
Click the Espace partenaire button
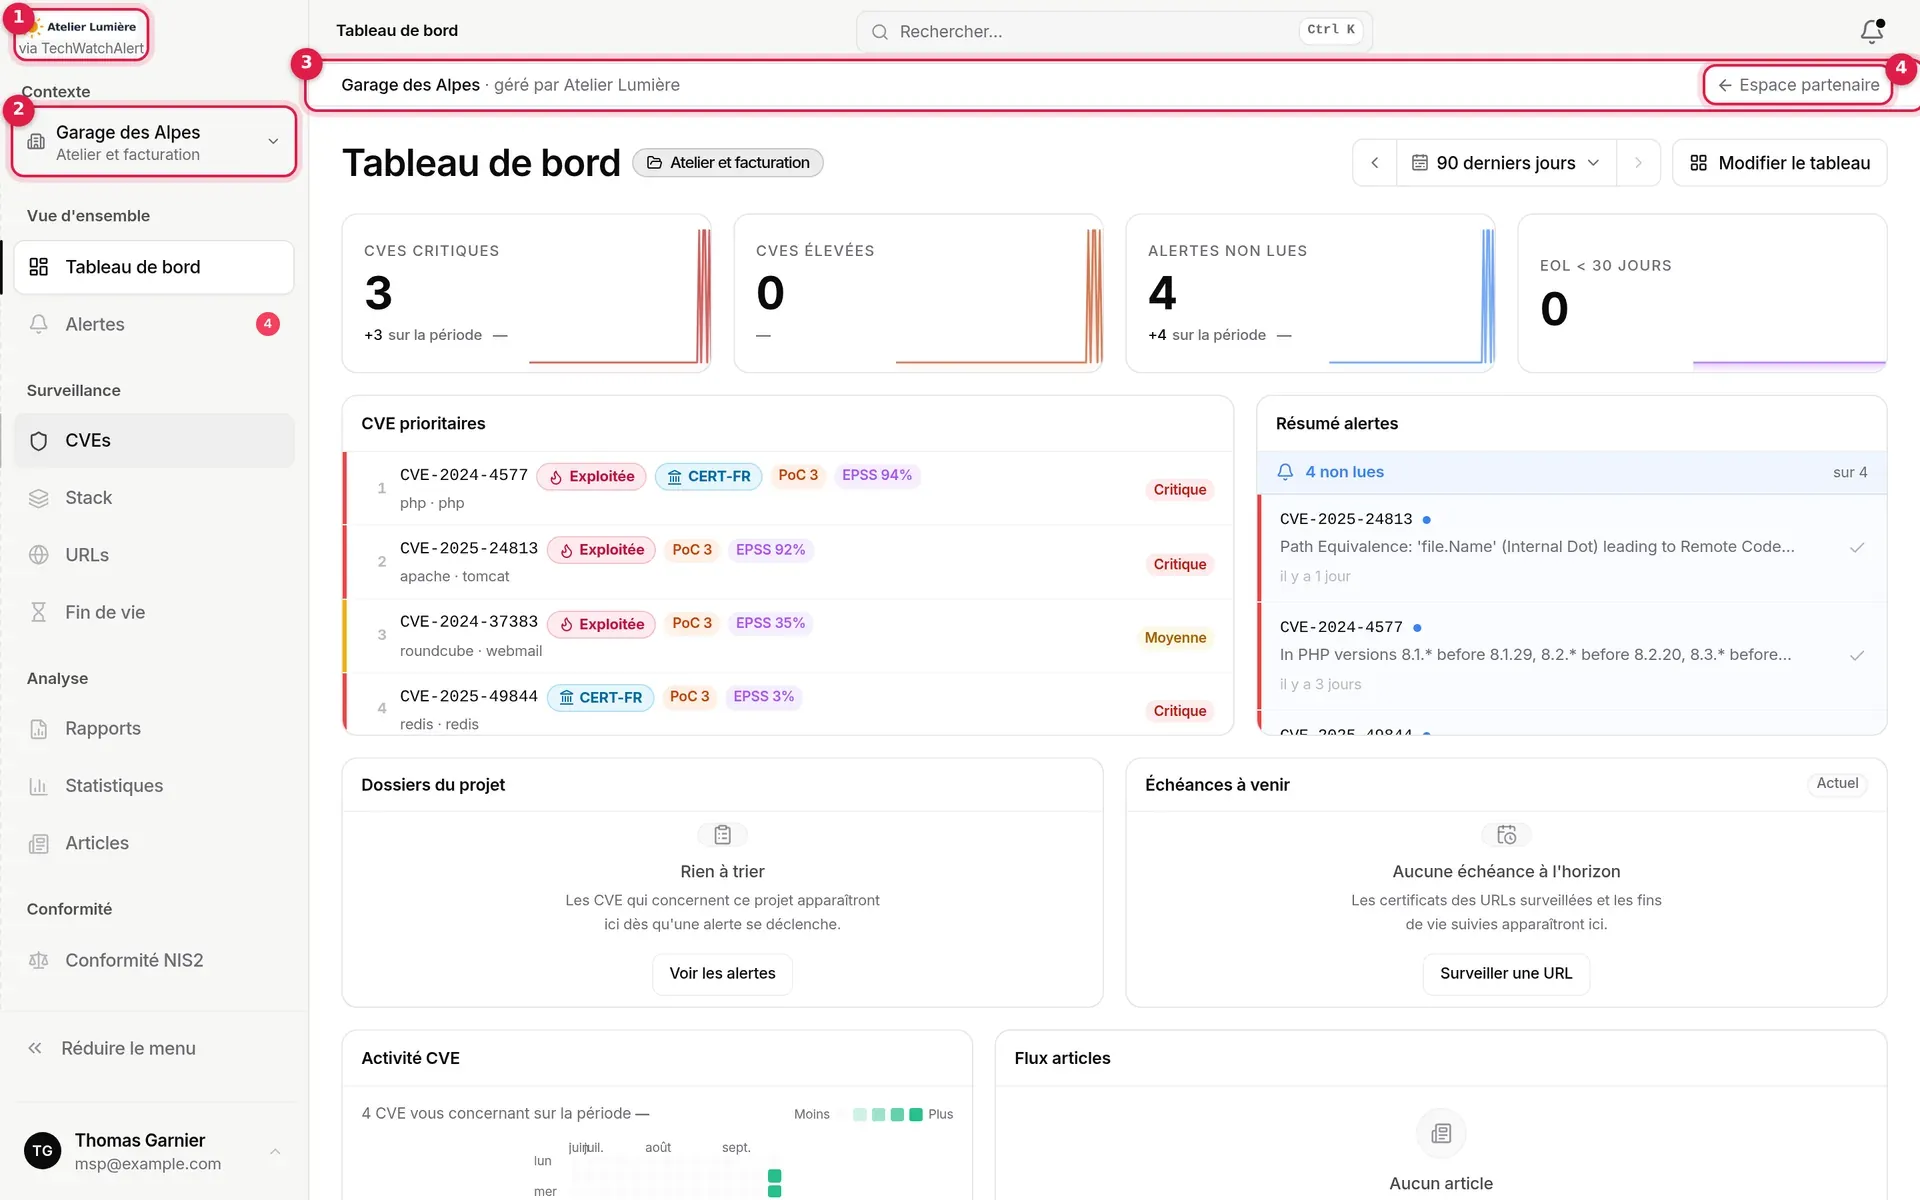click(1797, 85)
